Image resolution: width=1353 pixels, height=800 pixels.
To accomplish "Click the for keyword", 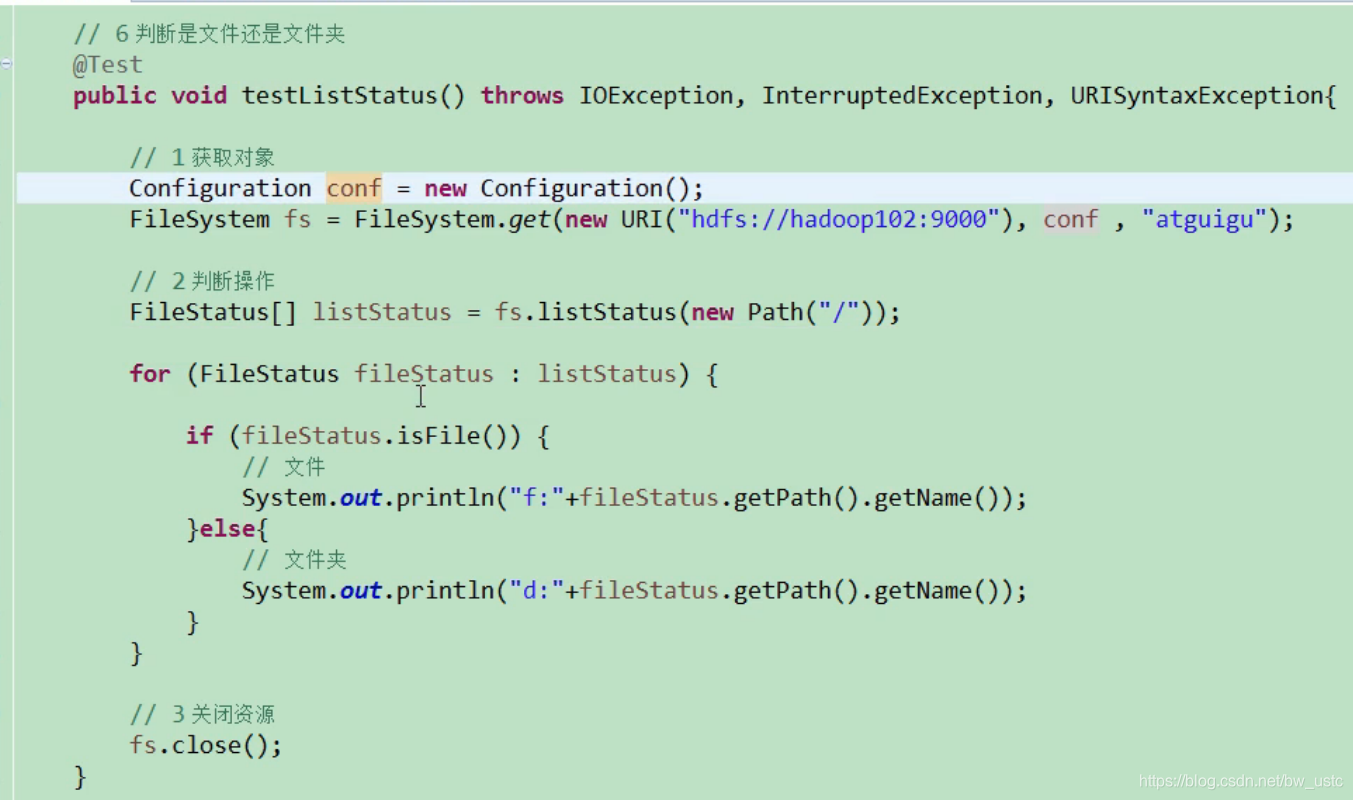I will click(150, 374).
